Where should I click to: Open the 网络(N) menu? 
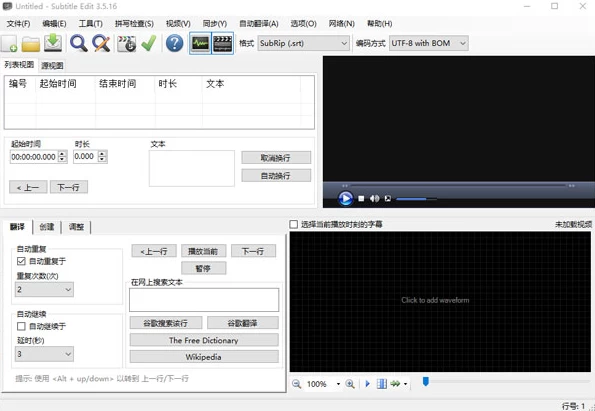tap(342, 24)
